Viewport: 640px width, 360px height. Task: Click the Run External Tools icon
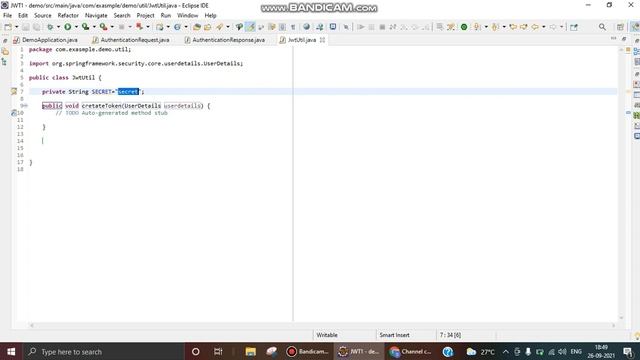(x=104, y=27)
